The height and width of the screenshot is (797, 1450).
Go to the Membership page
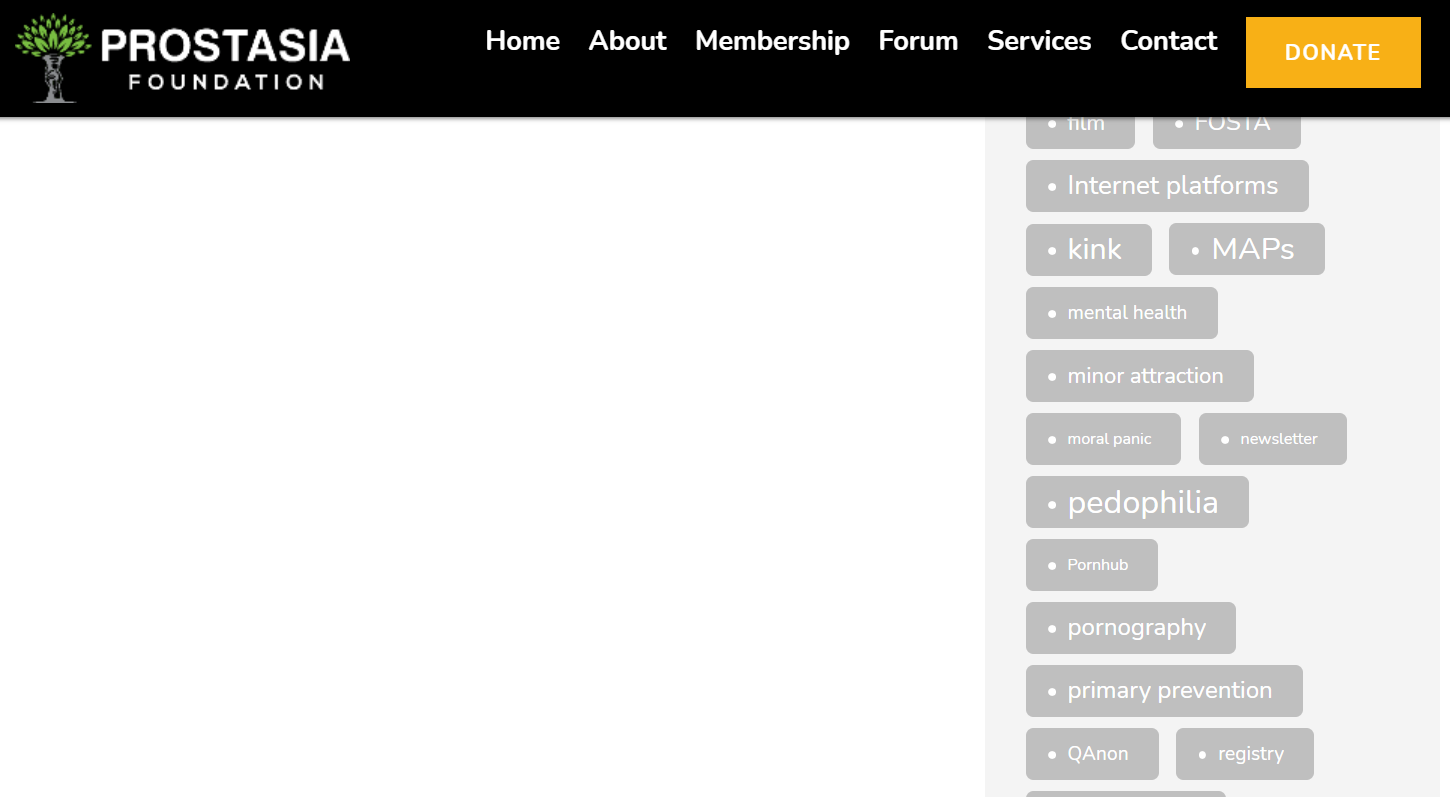[x=772, y=41]
